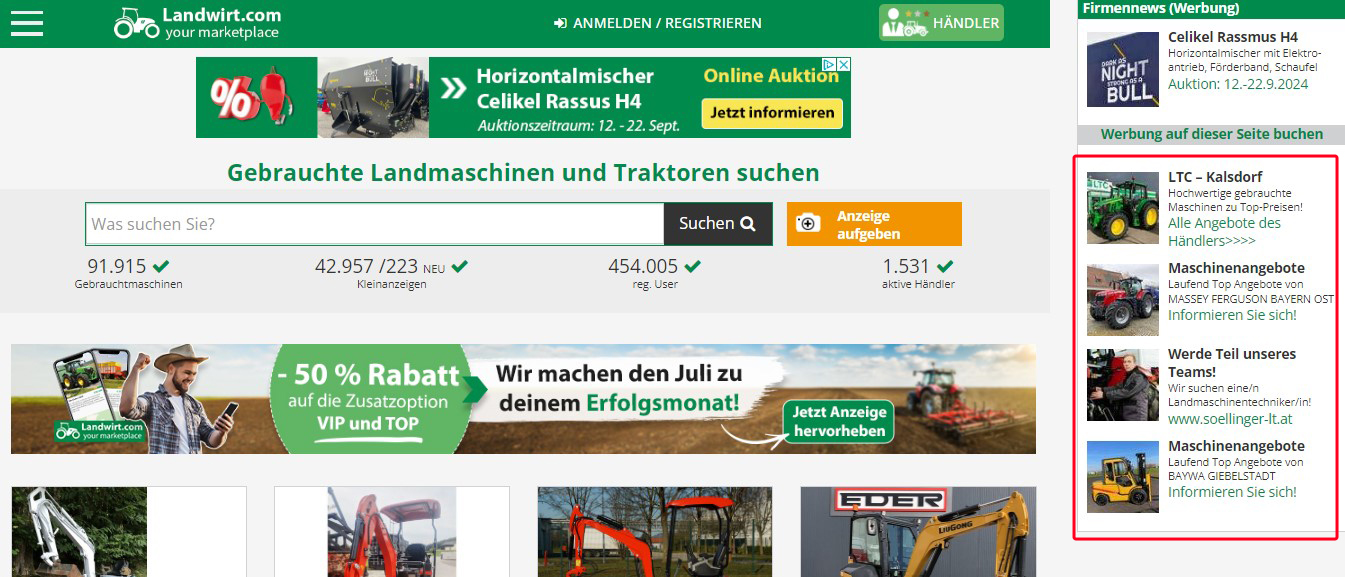1345x577 pixels.
Task: Click the Landwirt.com tractor logo
Action: click(x=198, y=23)
